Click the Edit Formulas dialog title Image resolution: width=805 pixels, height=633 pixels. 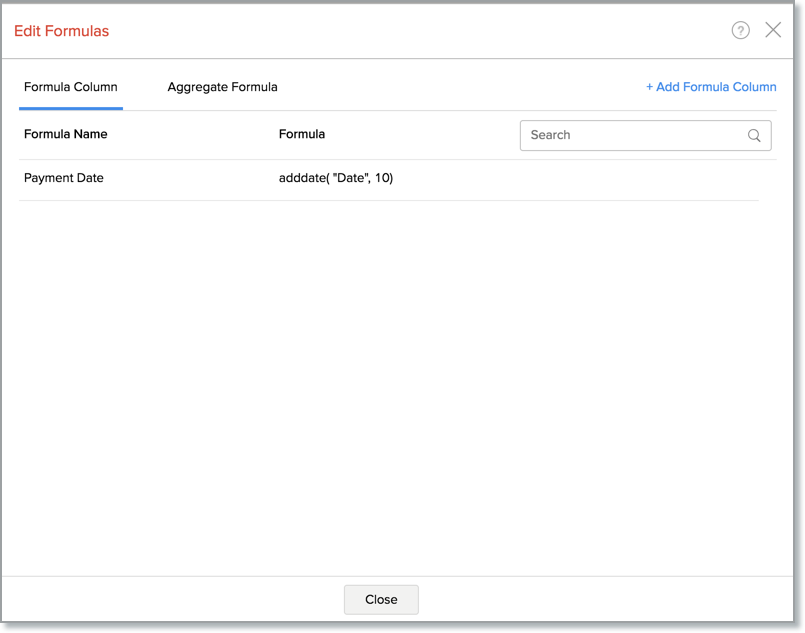click(x=62, y=31)
